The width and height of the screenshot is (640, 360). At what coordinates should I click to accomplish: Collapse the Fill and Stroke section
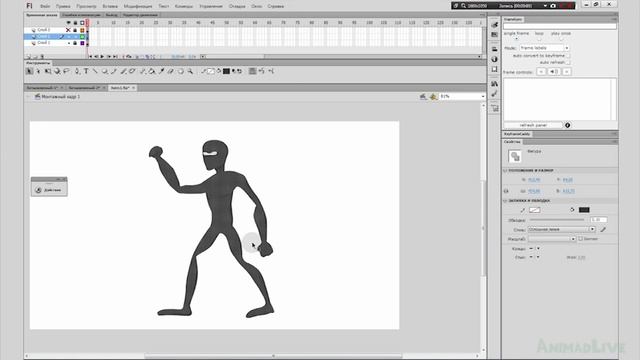pos(505,201)
